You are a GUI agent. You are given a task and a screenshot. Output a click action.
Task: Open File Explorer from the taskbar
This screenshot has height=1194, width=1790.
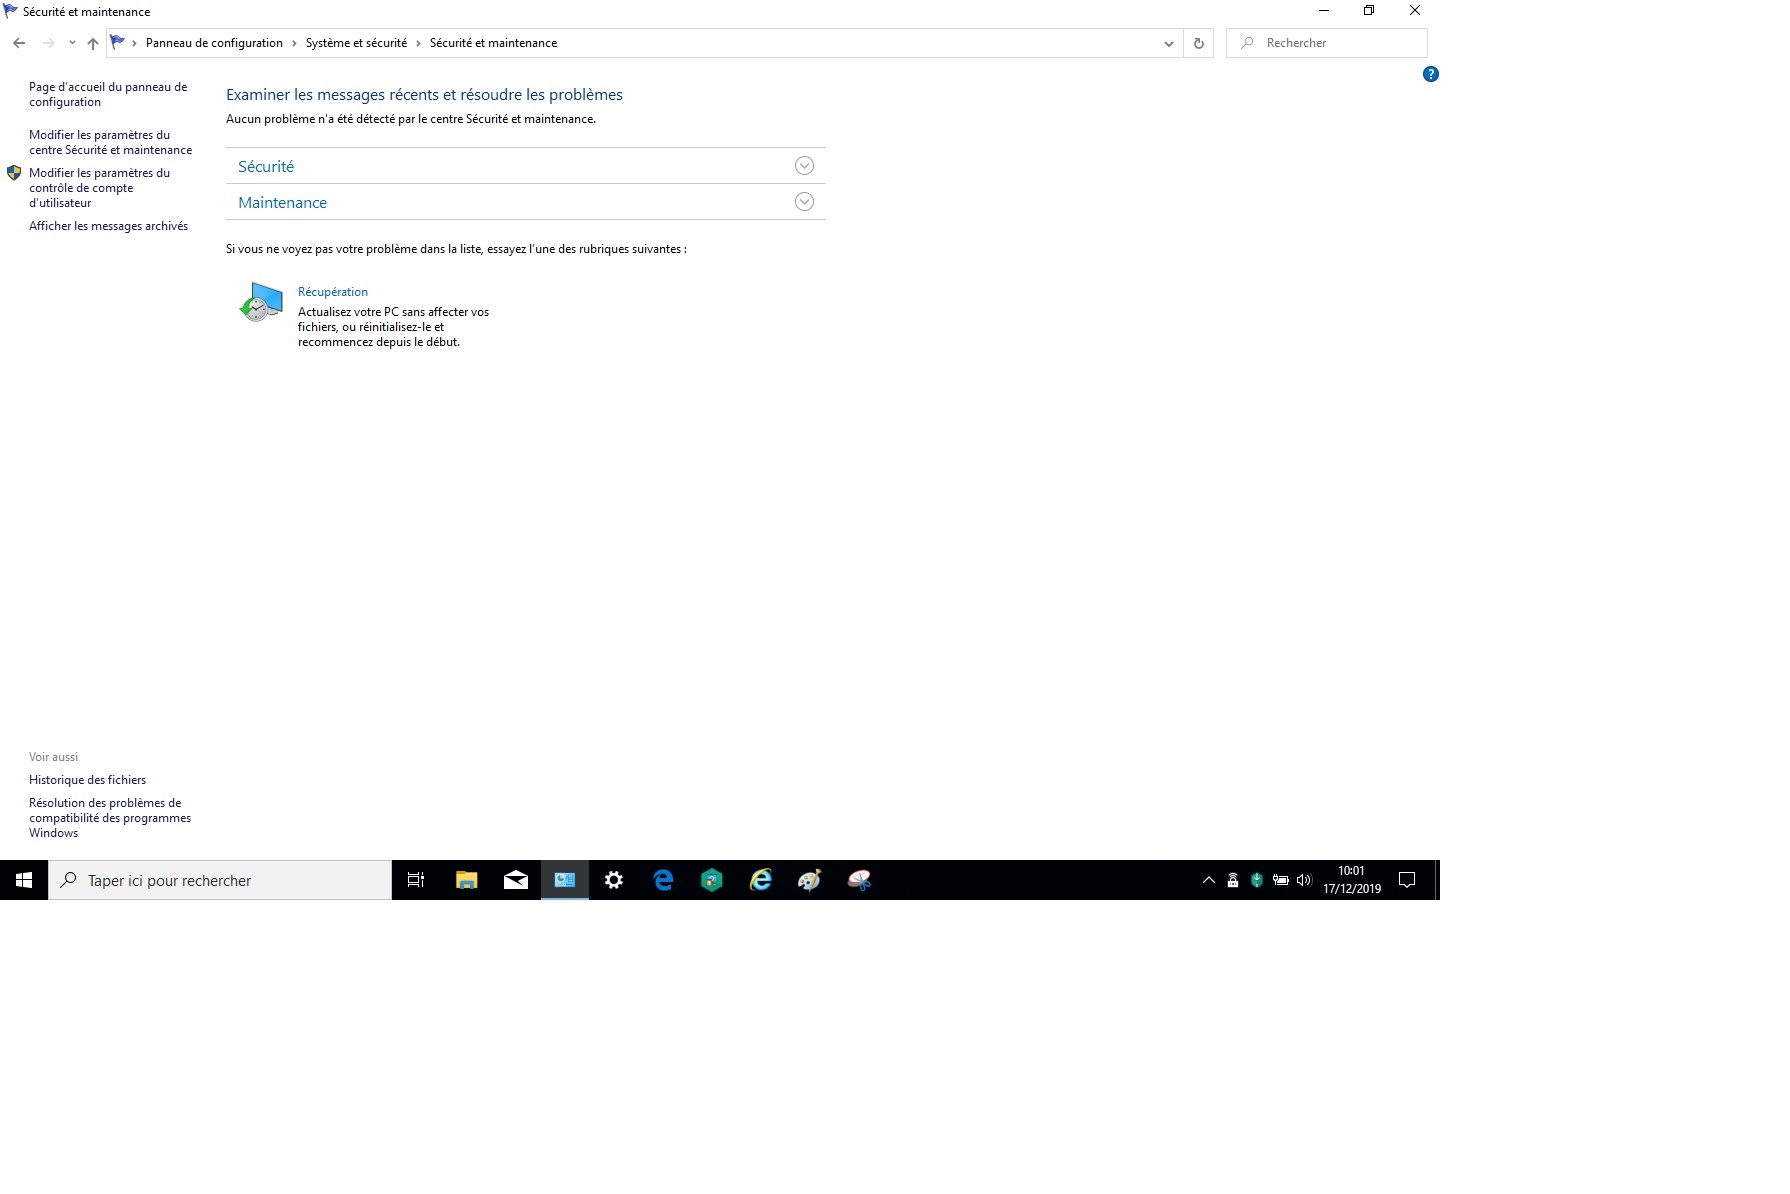[x=466, y=880]
